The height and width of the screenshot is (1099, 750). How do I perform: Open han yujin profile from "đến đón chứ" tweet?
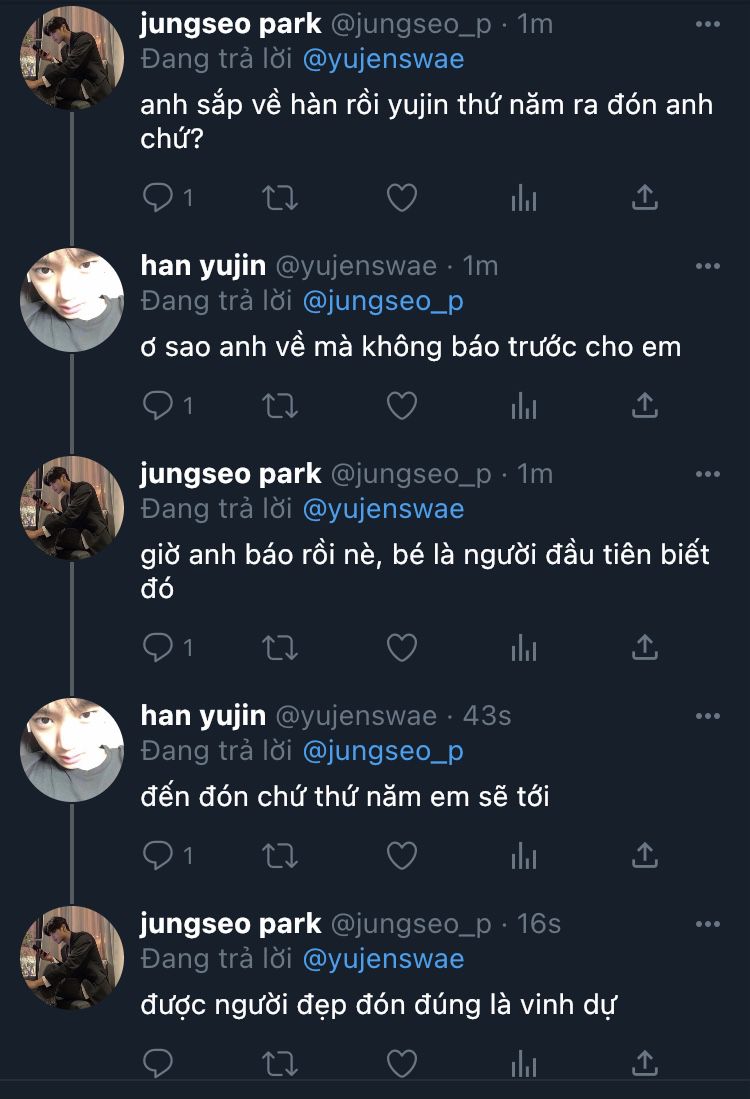[x=203, y=716]
